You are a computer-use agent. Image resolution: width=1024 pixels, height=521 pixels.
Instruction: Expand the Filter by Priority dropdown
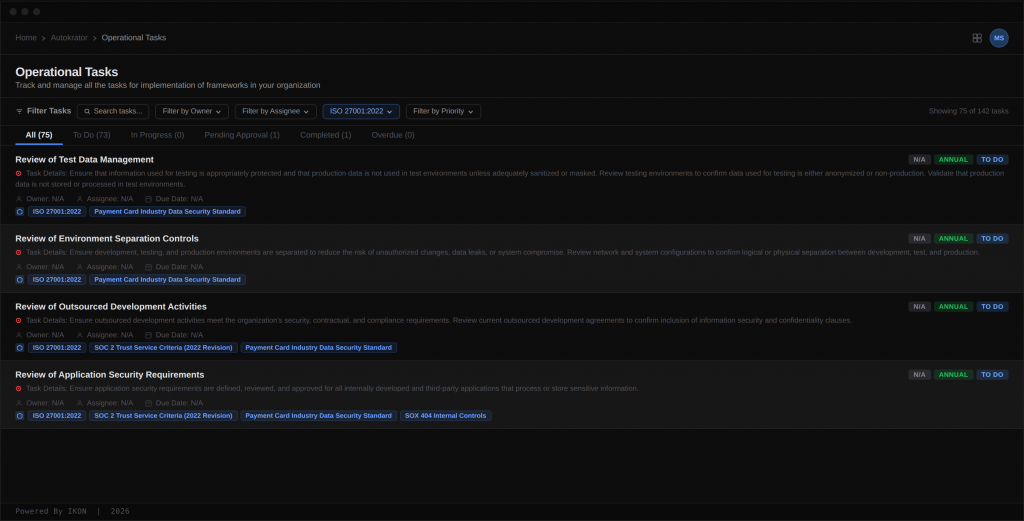(x=443, y=112)
